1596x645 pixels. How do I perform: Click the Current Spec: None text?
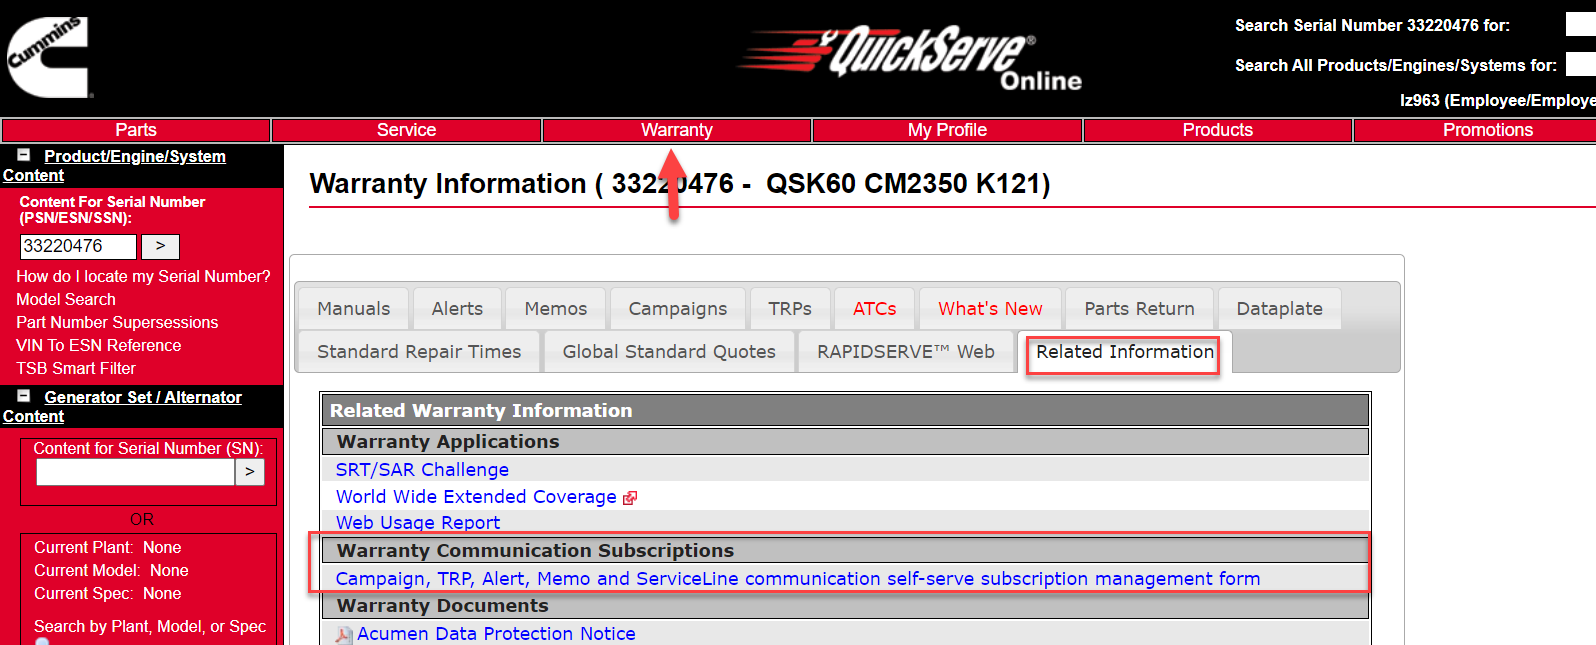pyautogui.click(x=108, y=594)
